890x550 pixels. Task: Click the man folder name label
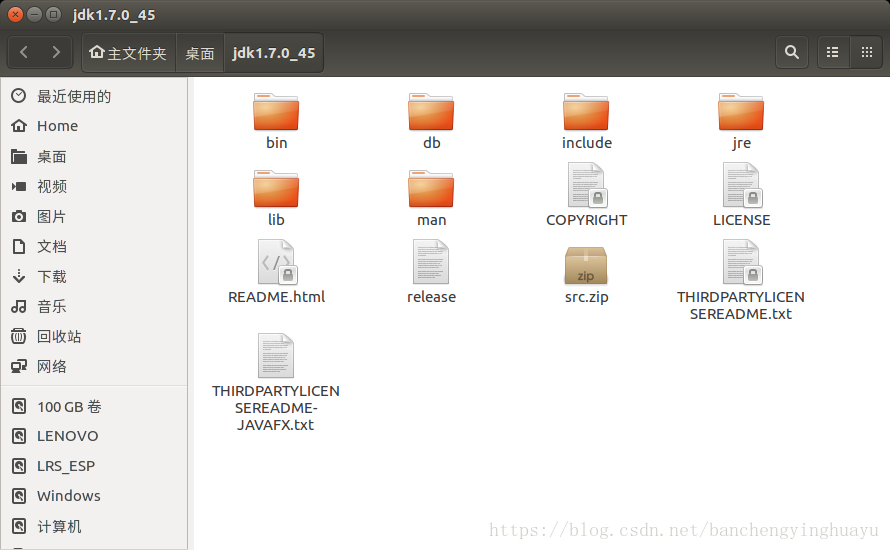[x=431, y=220]
